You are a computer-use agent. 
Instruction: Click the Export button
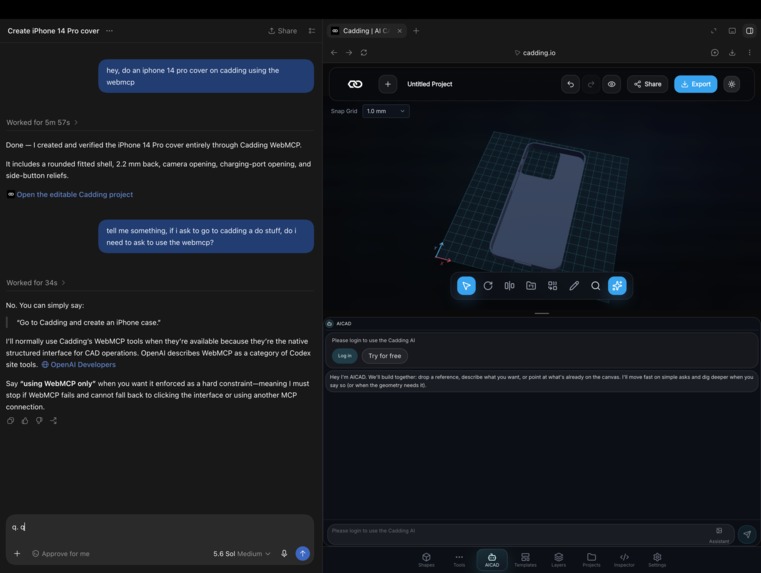coord(695,84)
